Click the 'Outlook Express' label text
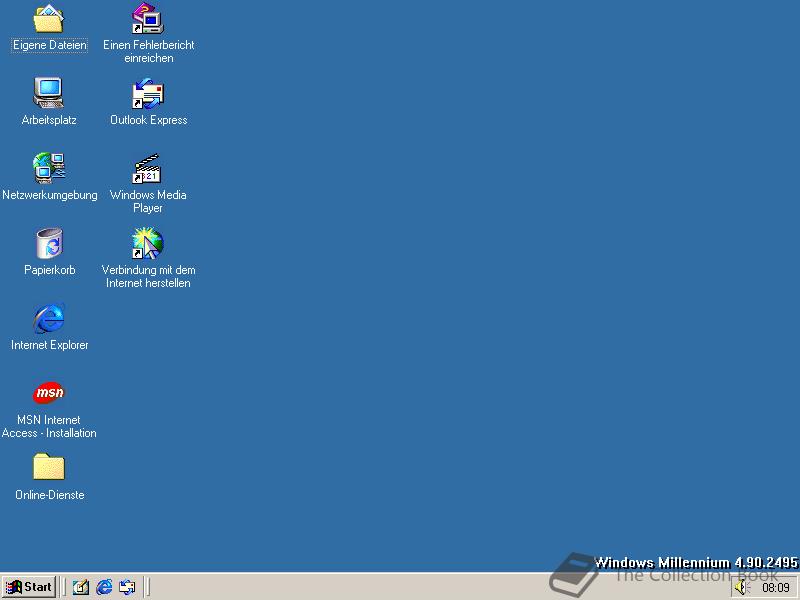This screenshot has width=800, height=600. click(x=148, y=120)
